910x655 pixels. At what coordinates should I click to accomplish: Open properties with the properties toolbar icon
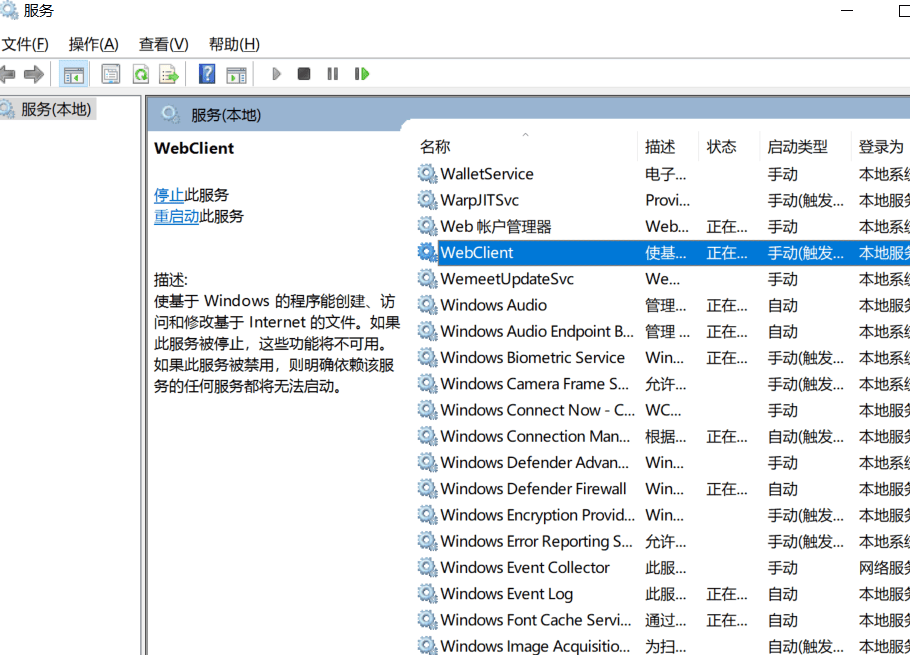point(108,73)
